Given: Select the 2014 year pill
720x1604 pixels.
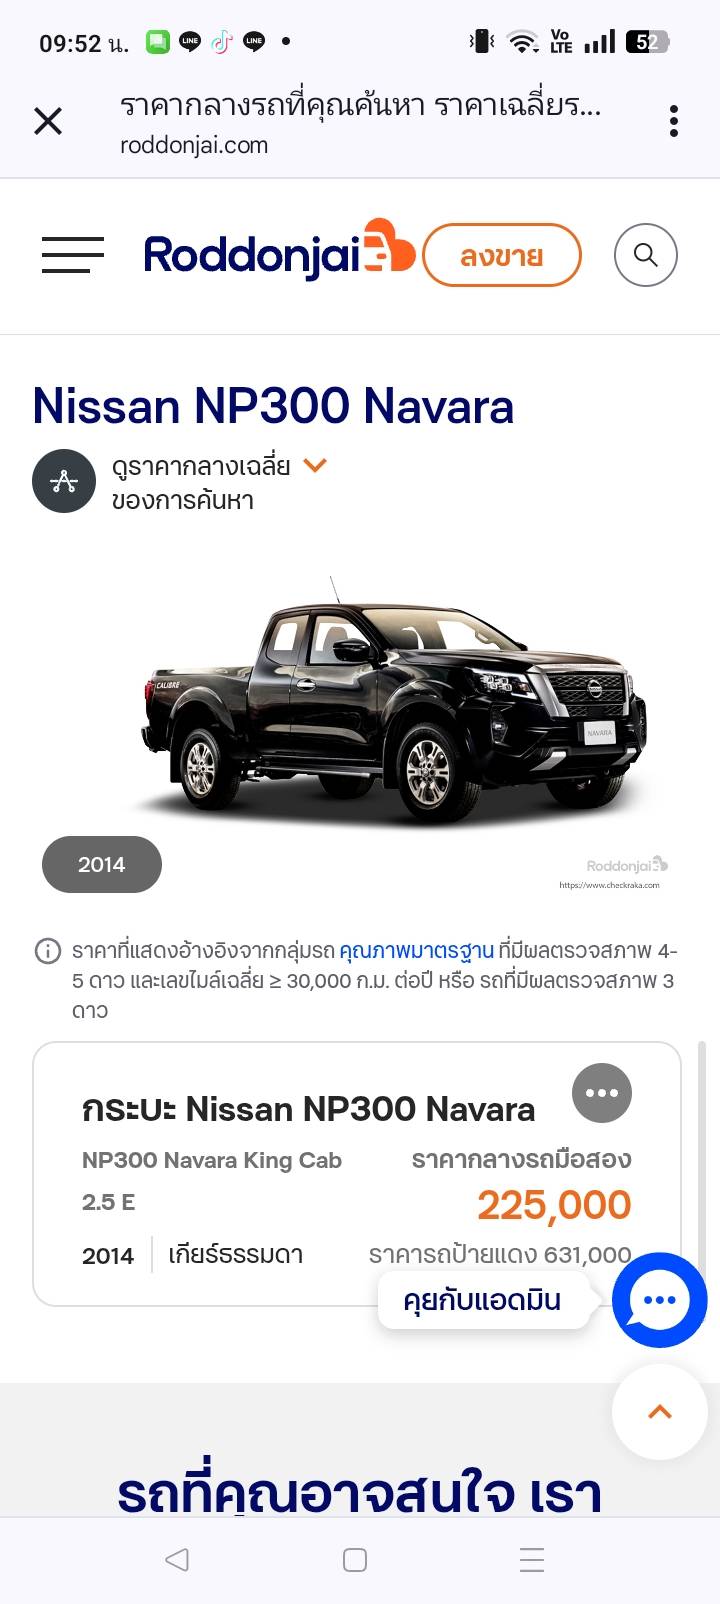Looking at the screenshot, I should tap(102, 864).
